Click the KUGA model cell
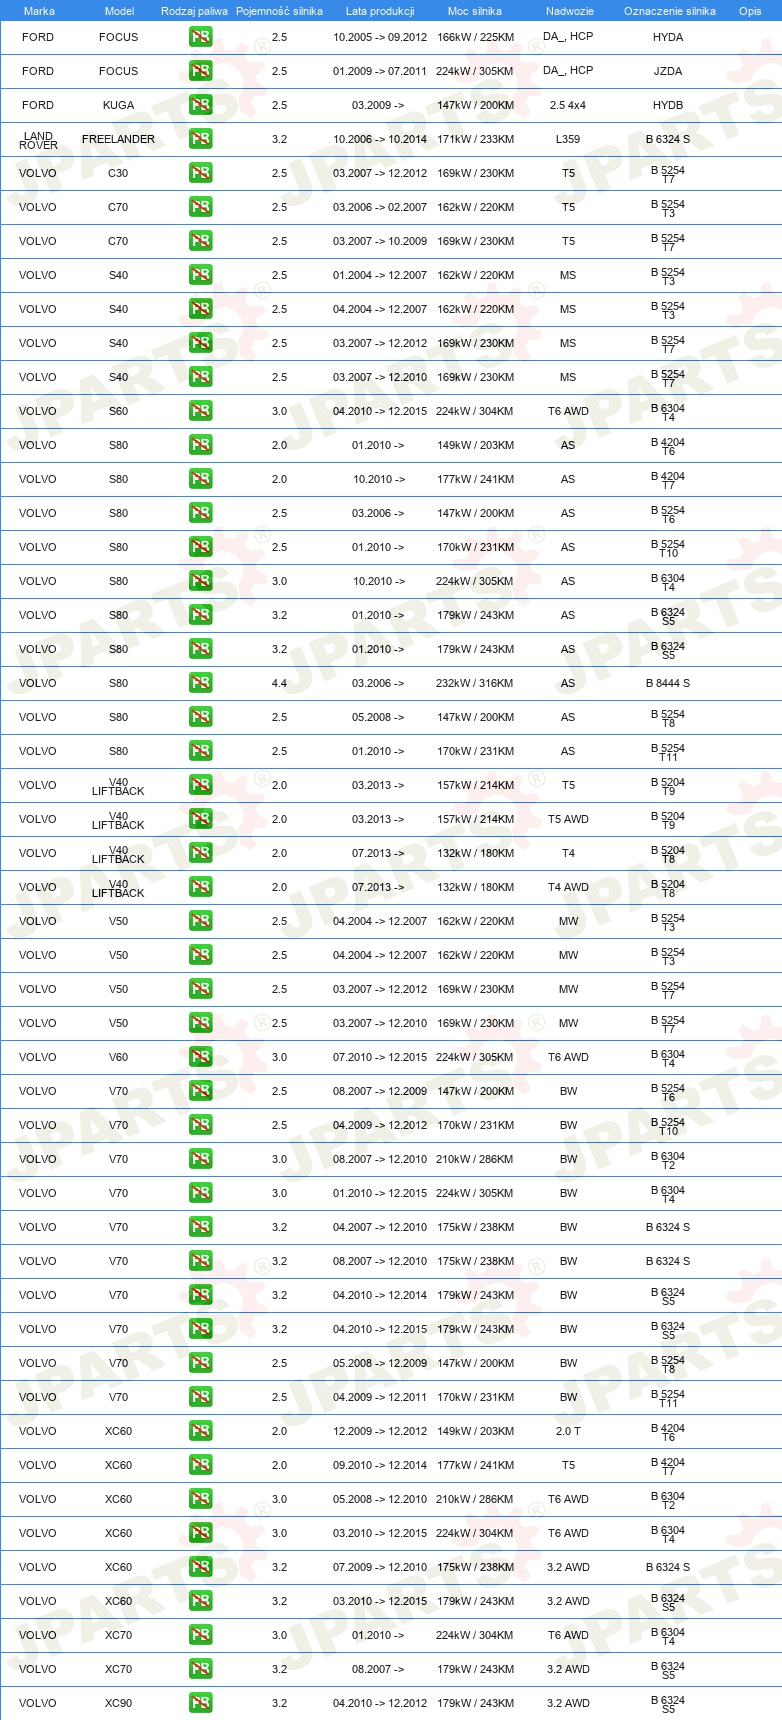Screen dimensions: 782x1720 (118, 105)
